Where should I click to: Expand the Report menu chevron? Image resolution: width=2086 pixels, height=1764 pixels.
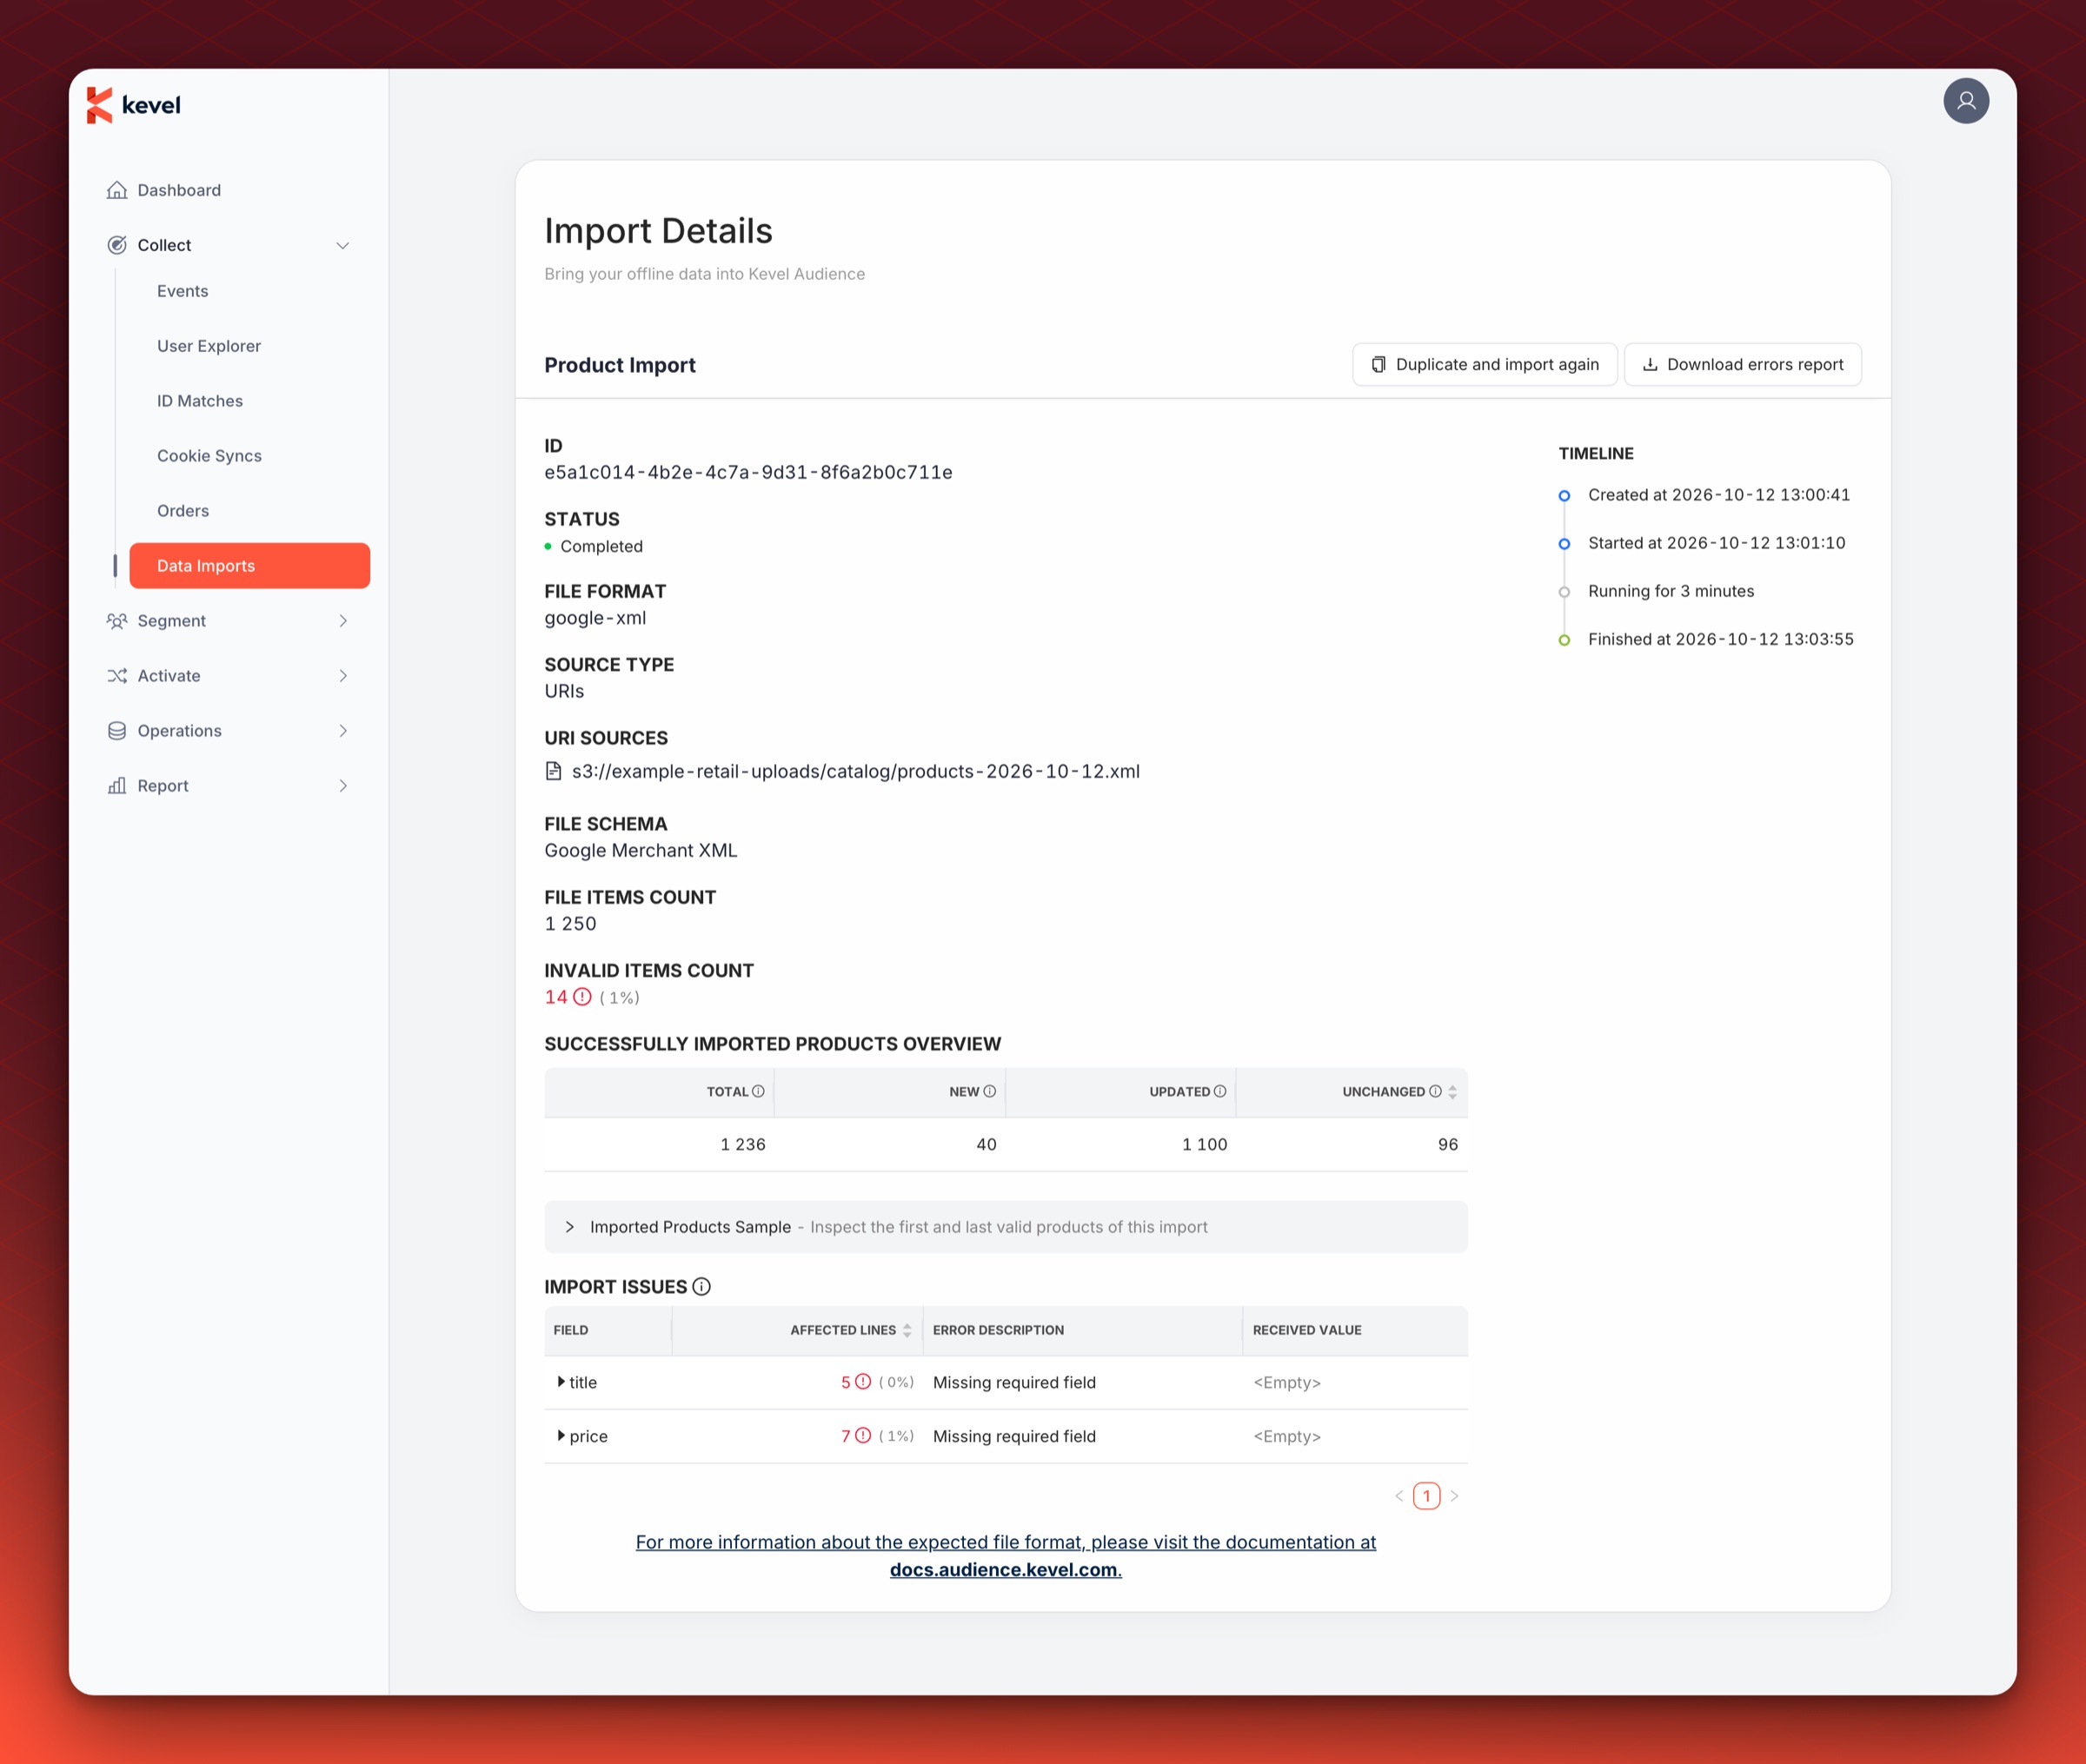click(x=343, y=786)
